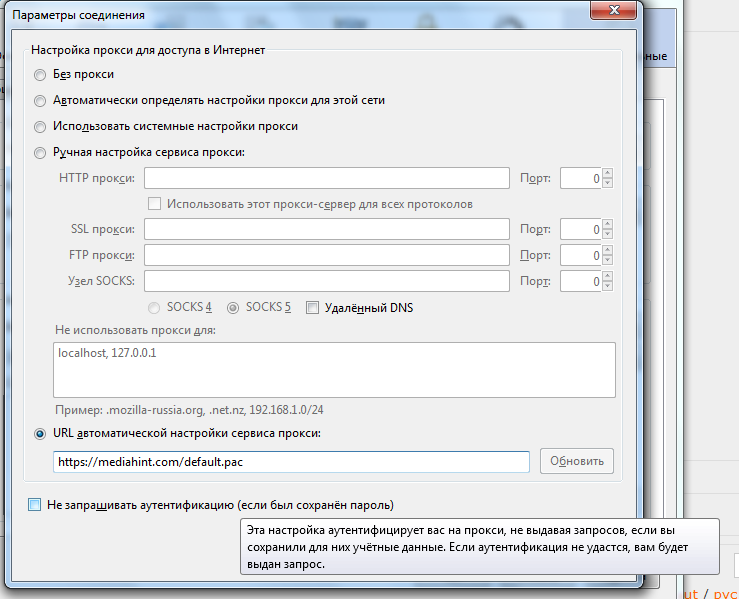Tick 'Использовать этот прокси-сервер для всех протоколов'
This screenshot has width=739, height=599.
[x=154, y=204]
